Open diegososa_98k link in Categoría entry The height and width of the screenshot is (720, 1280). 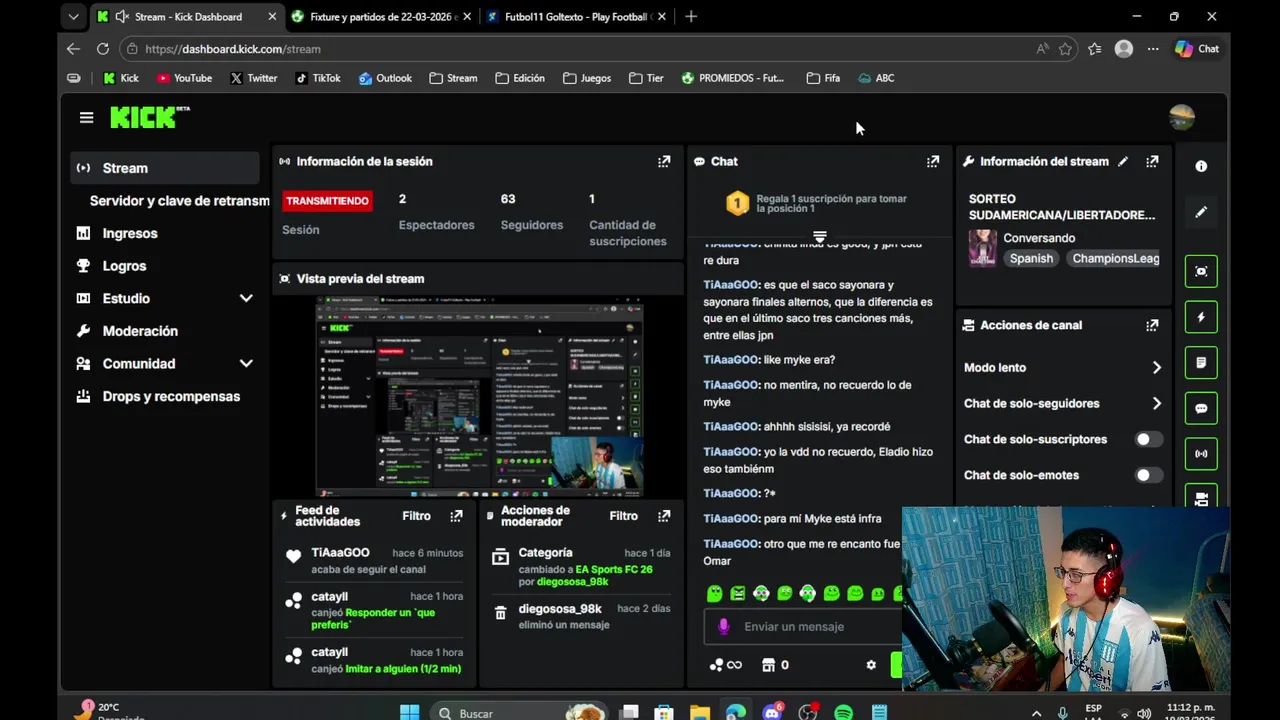[x=573, y=582]
